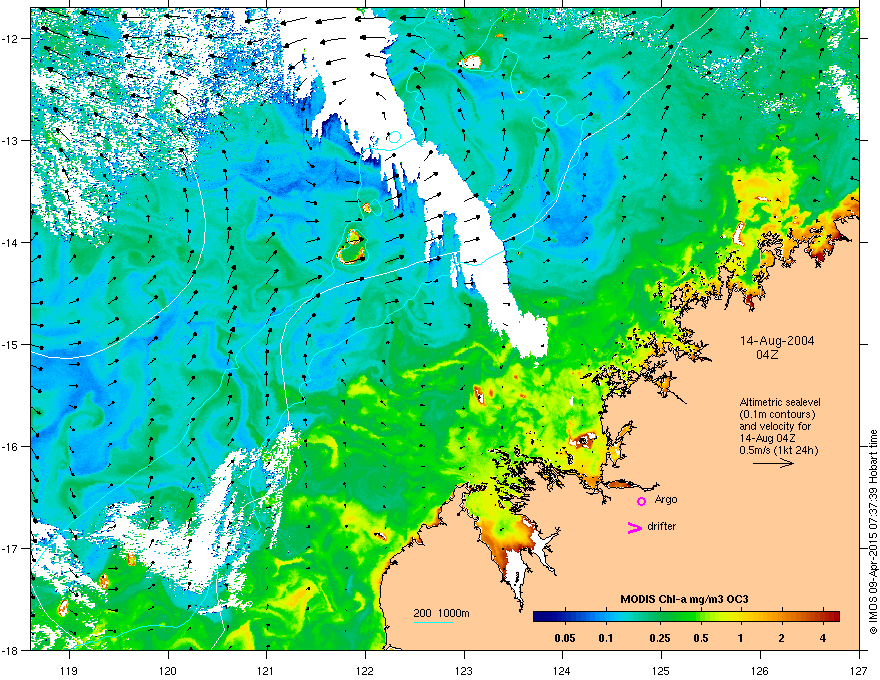Click the magenta Argo circle marker
Image resolution: width=880 pixels, height=680 pixels.
641,501
